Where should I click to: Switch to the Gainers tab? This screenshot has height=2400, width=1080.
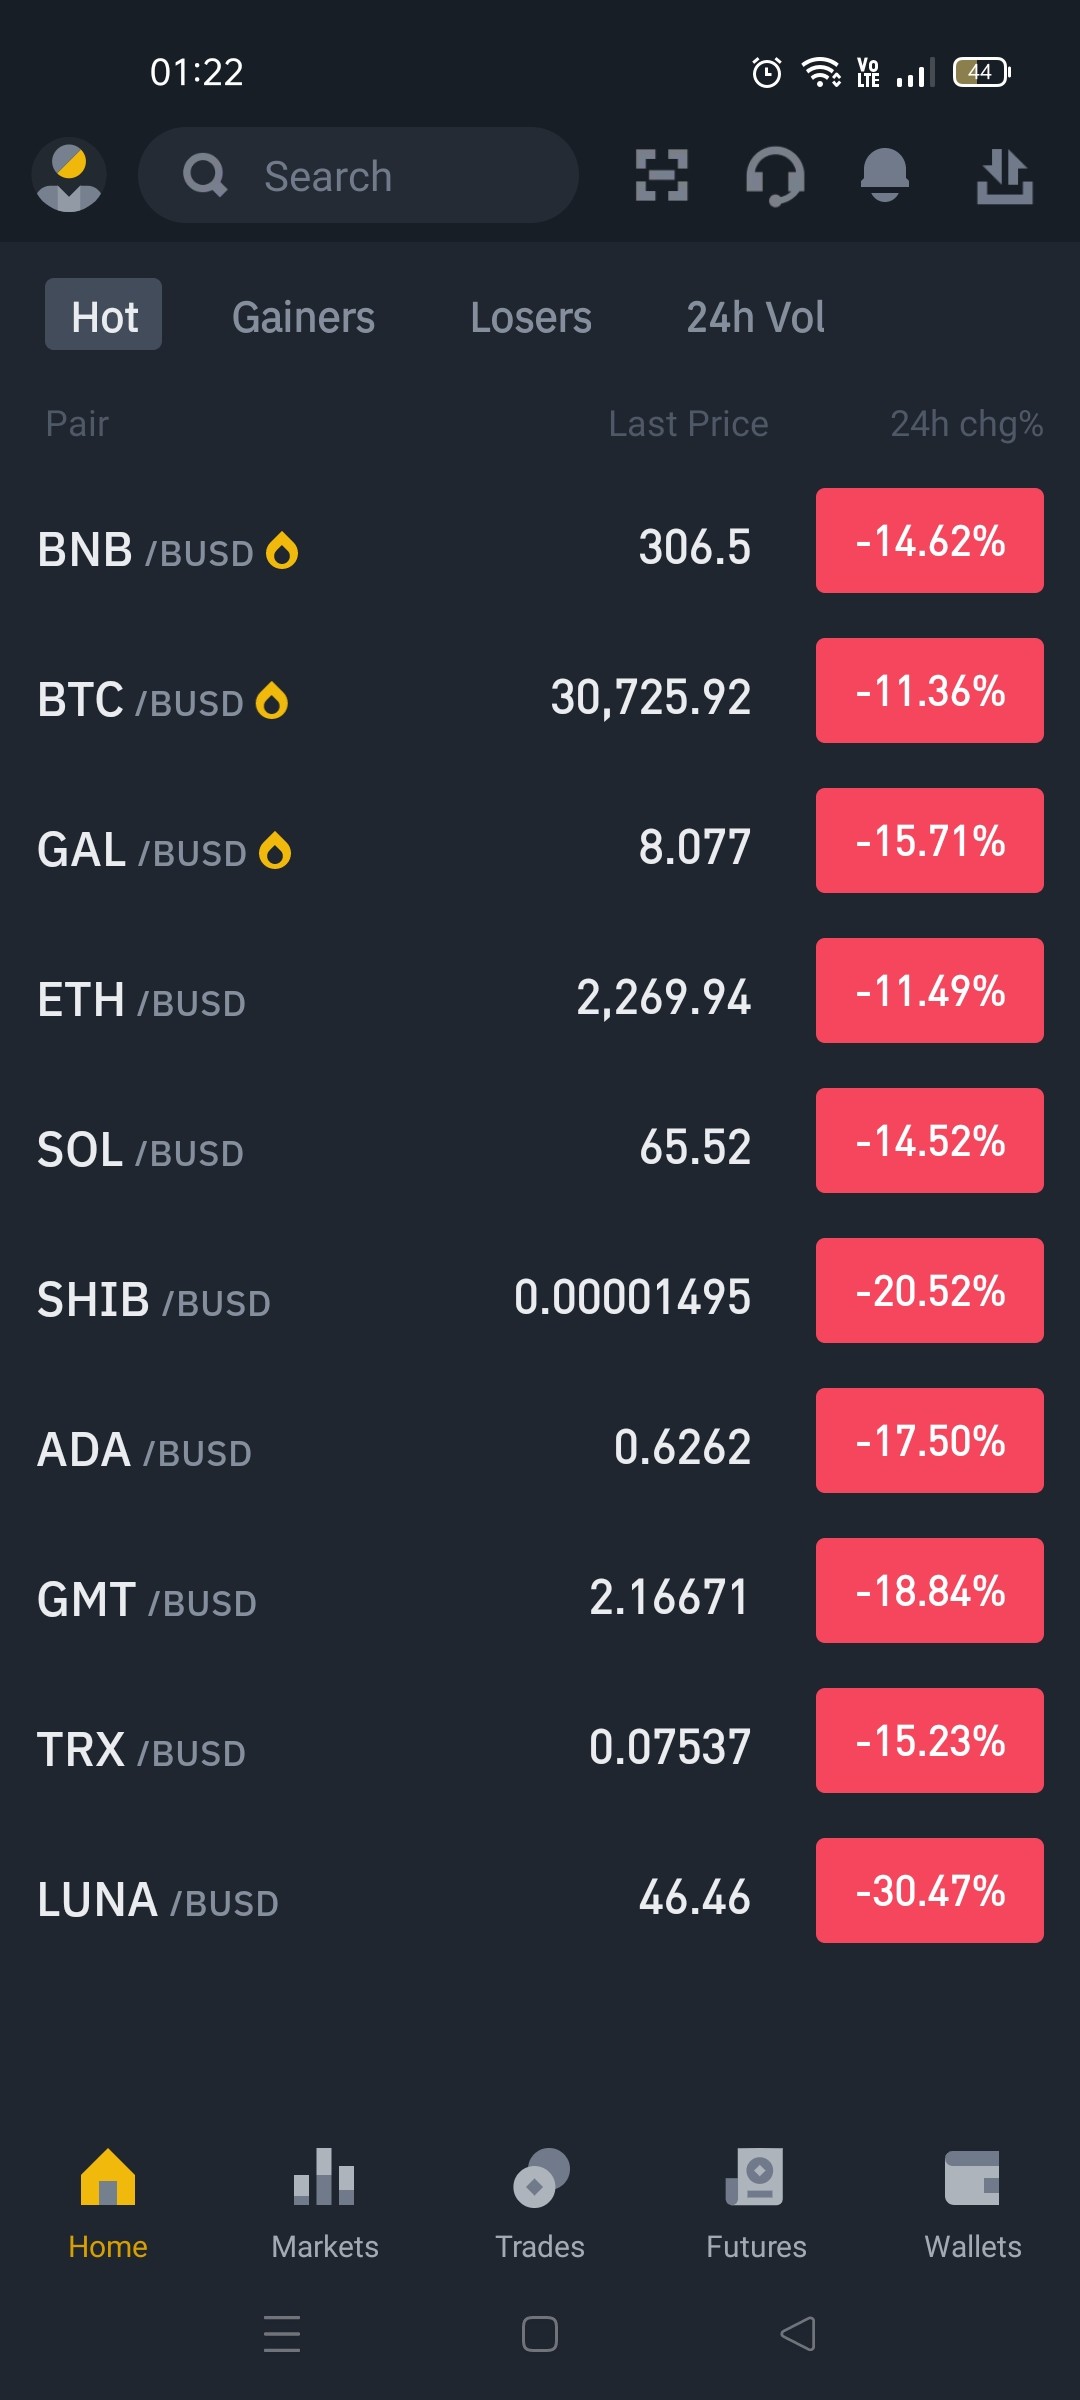point(304,317)
